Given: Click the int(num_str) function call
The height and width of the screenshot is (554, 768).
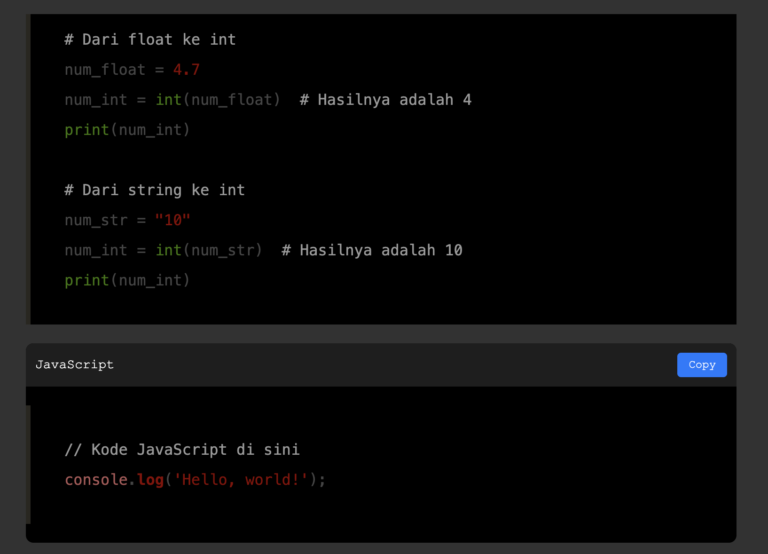Looking at the screenshot, I should (x=209, y=250).
